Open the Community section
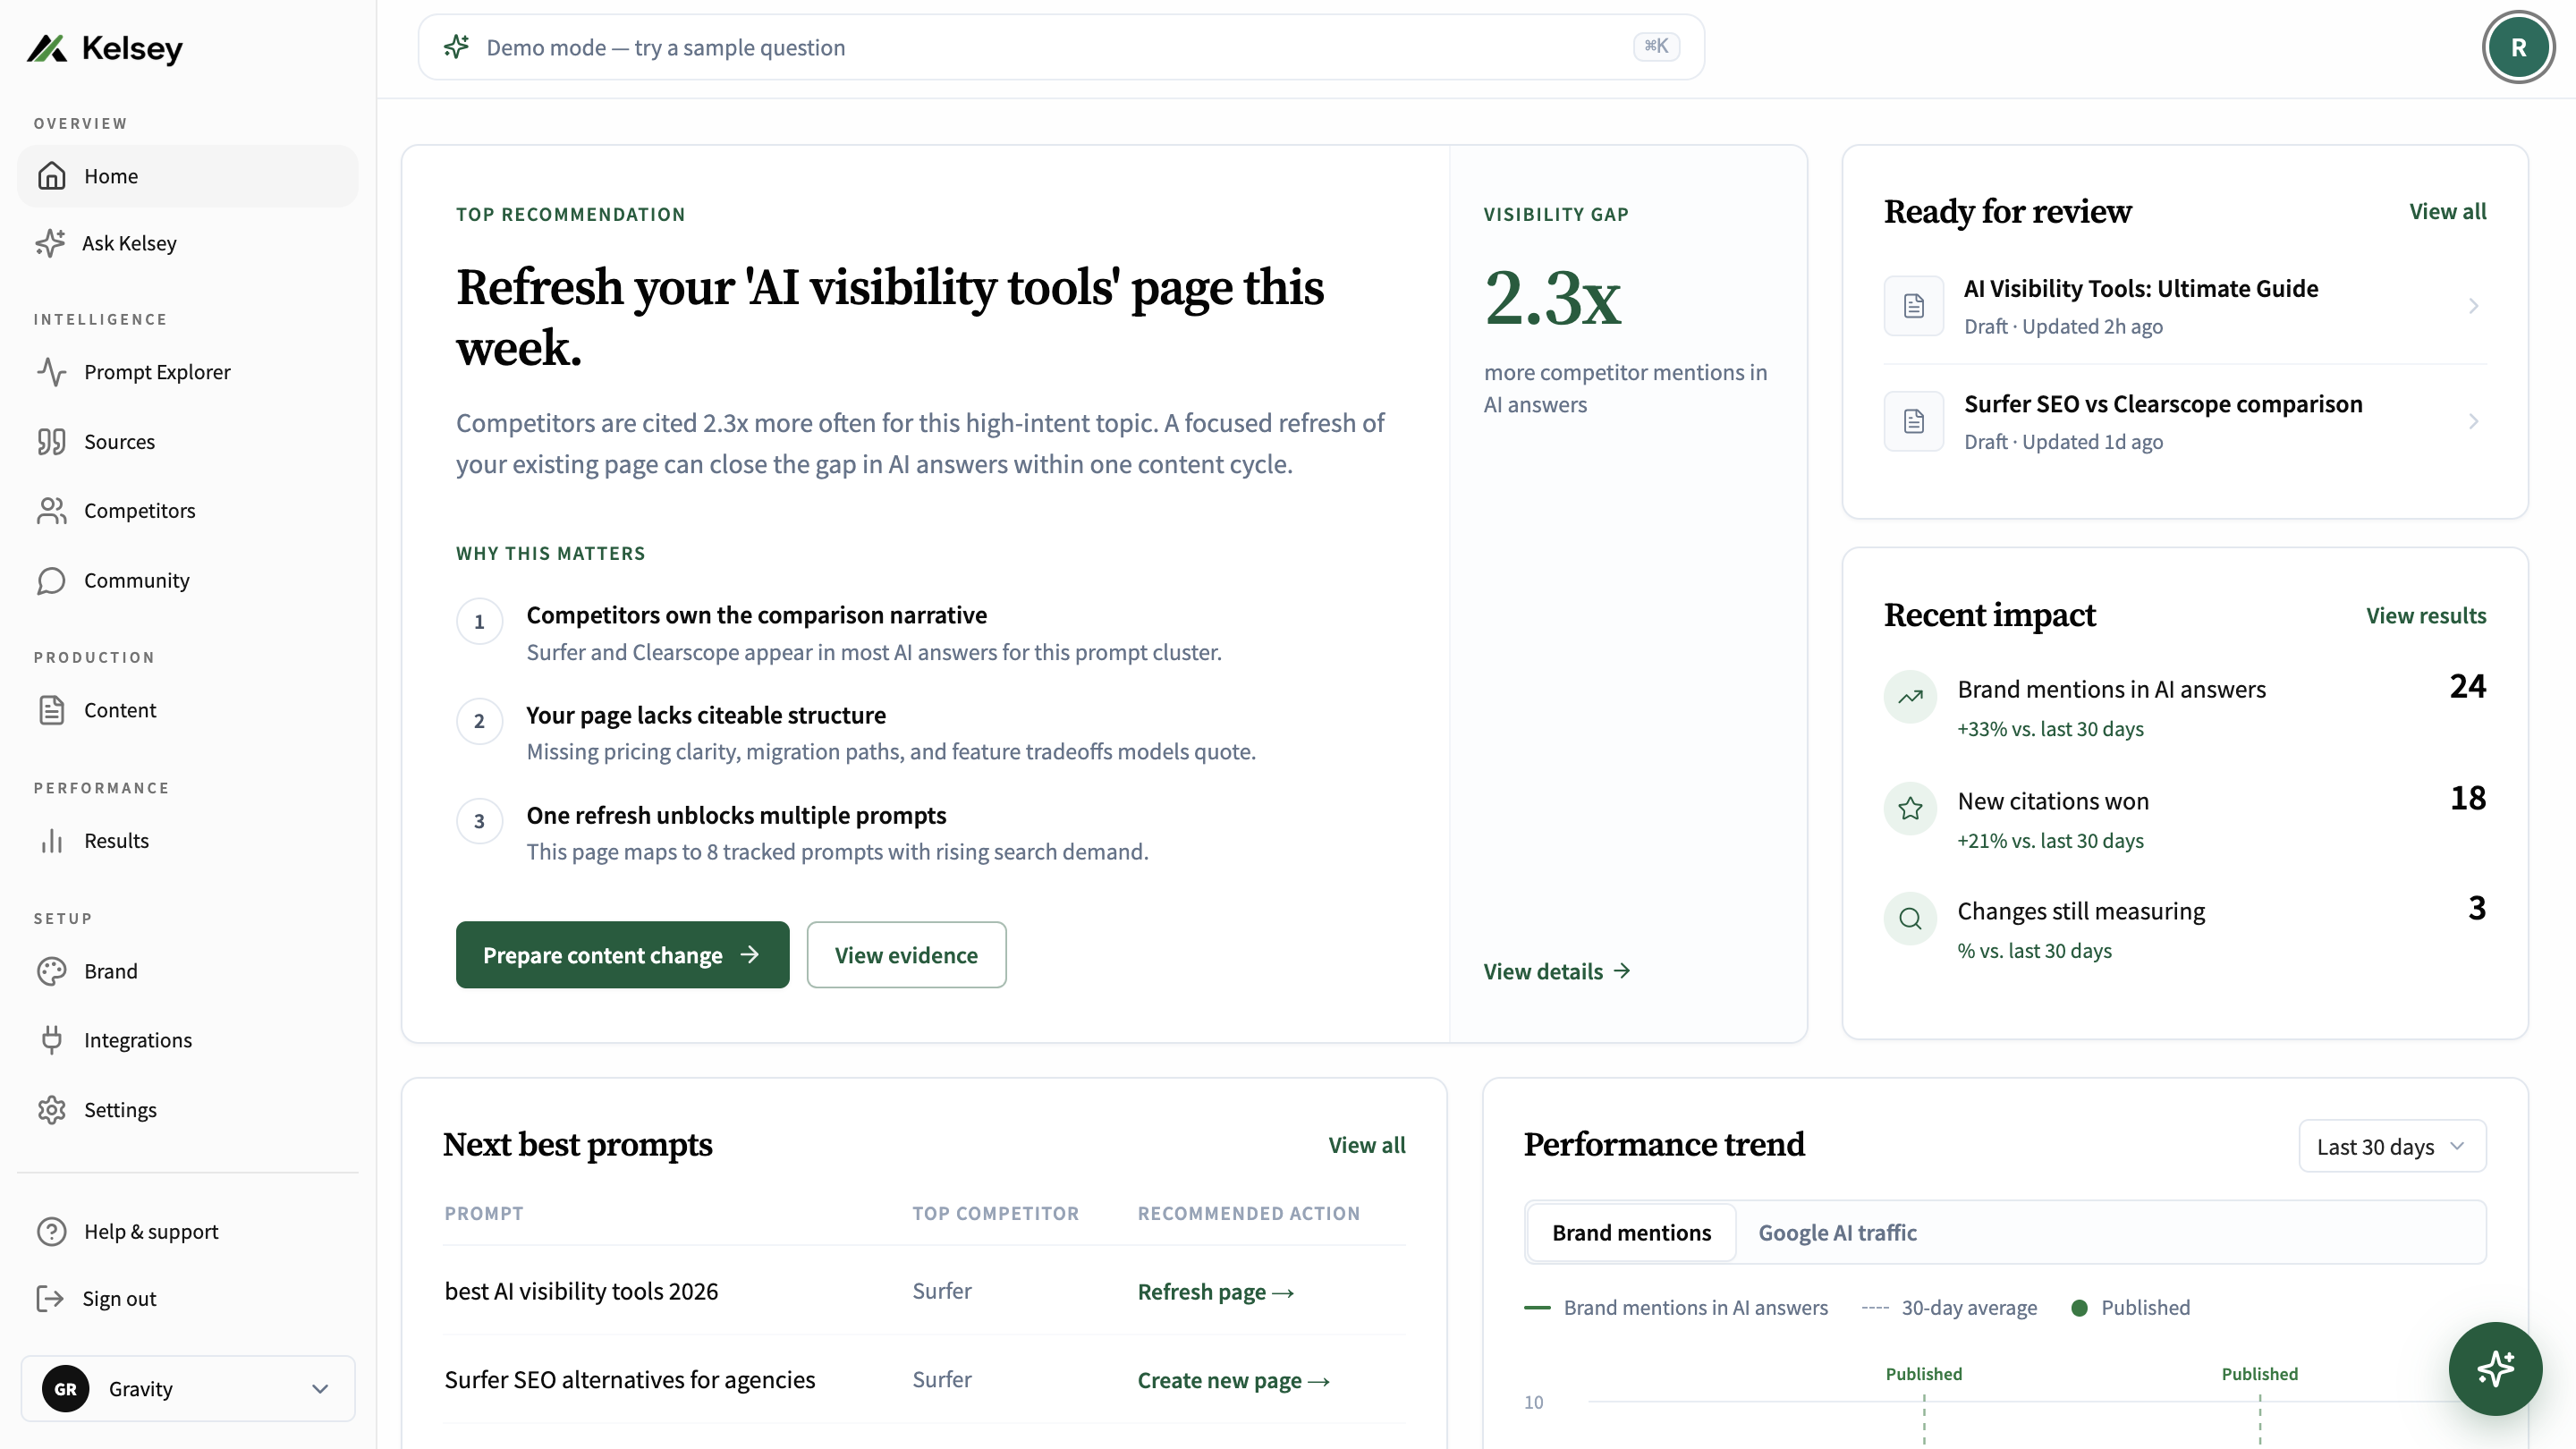 click(188, 580)
